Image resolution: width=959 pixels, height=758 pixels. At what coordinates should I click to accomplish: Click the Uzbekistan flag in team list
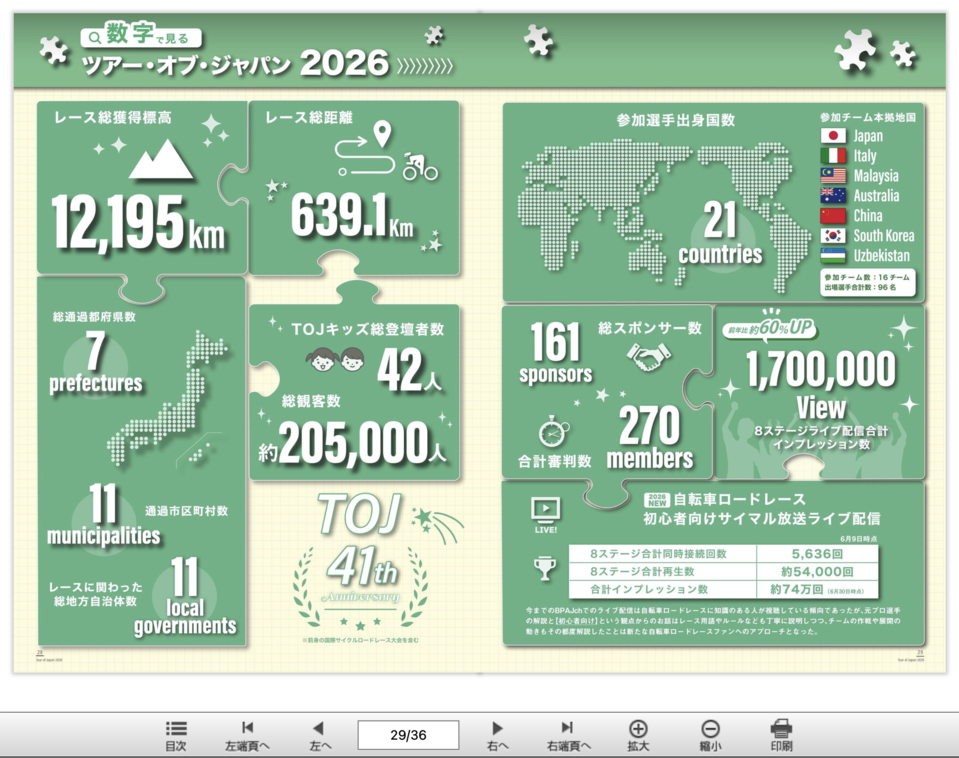pos(833,255)
